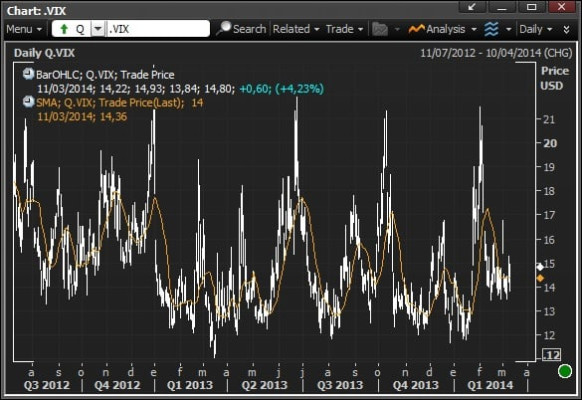Click the white diamond last price marker
This screenshot has width=582, height=400.
[540, 266]
